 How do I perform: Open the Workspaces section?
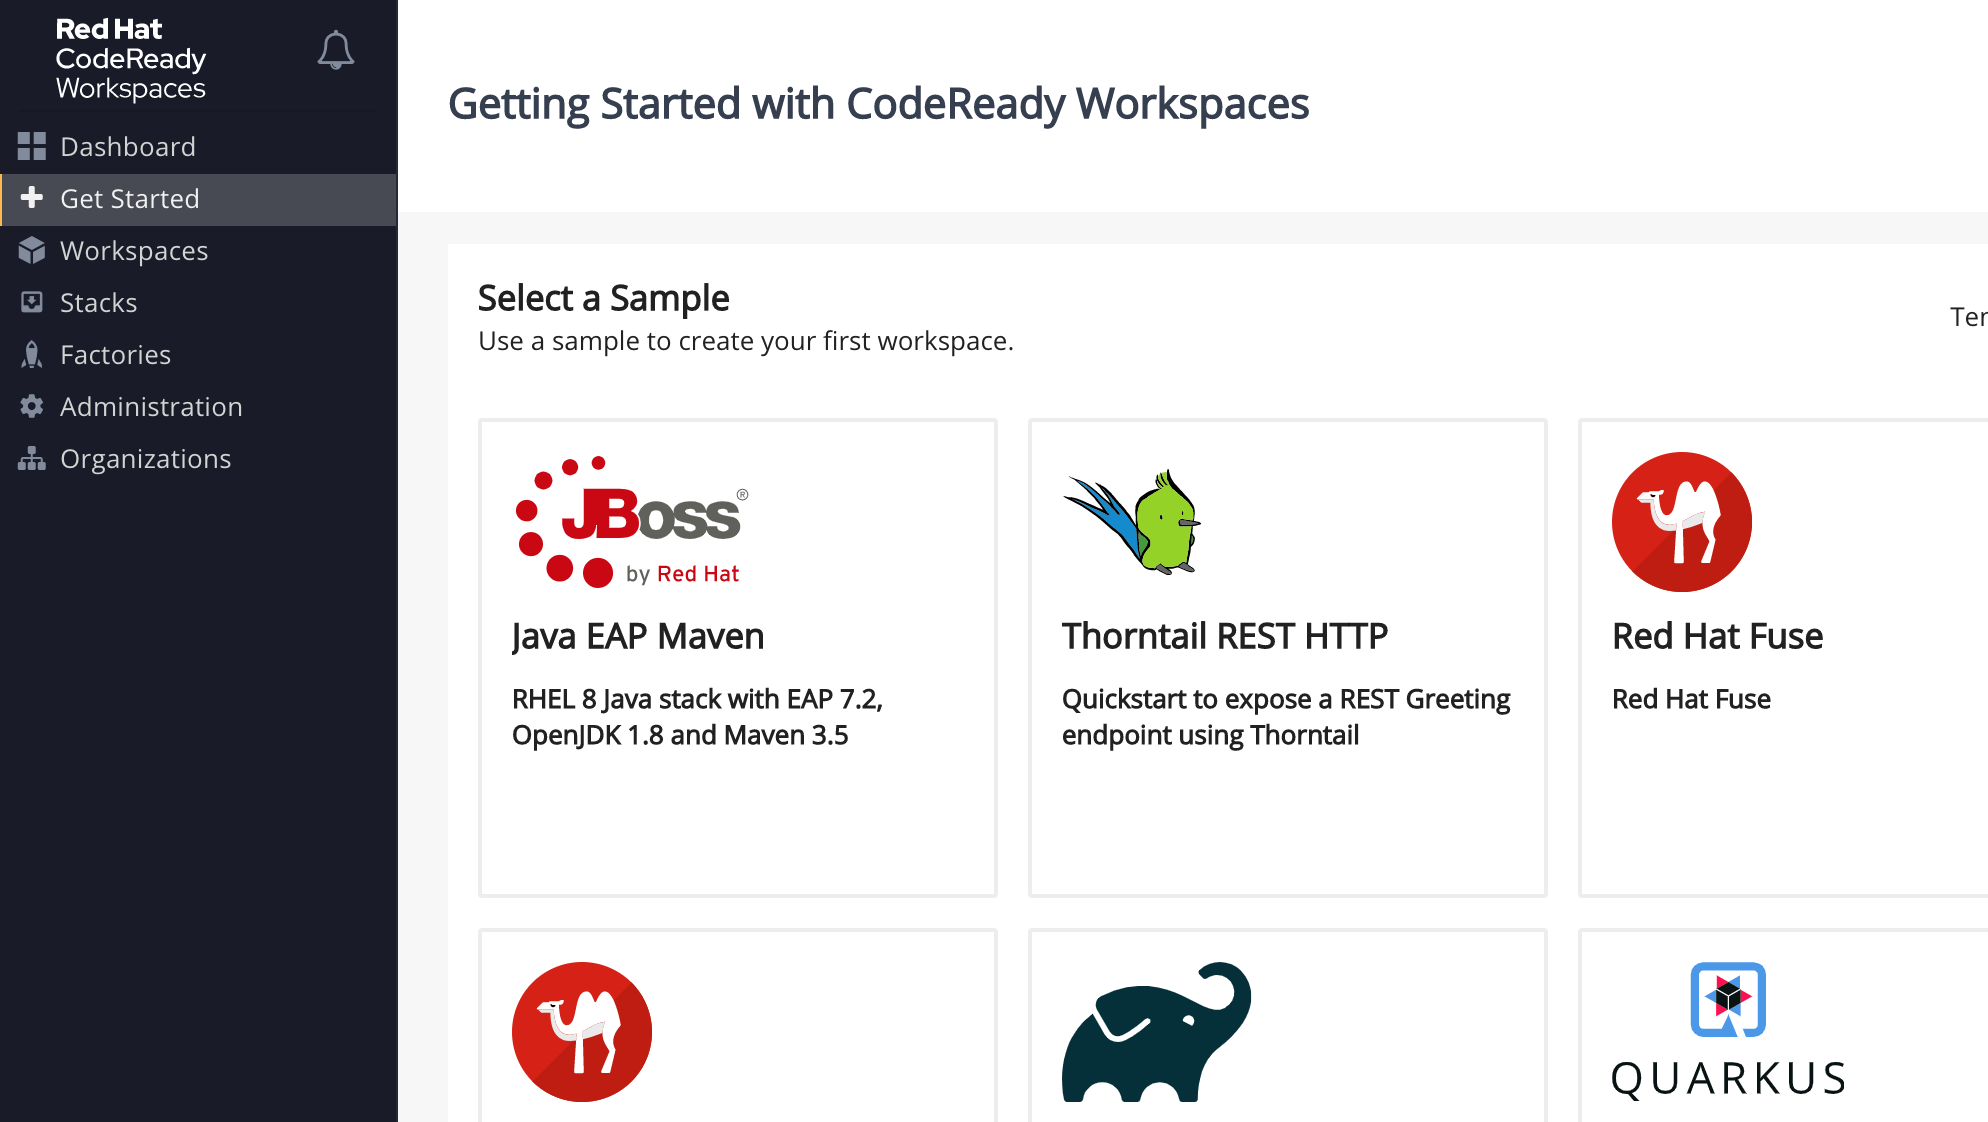pyautogui.click(x=134, y=250)
